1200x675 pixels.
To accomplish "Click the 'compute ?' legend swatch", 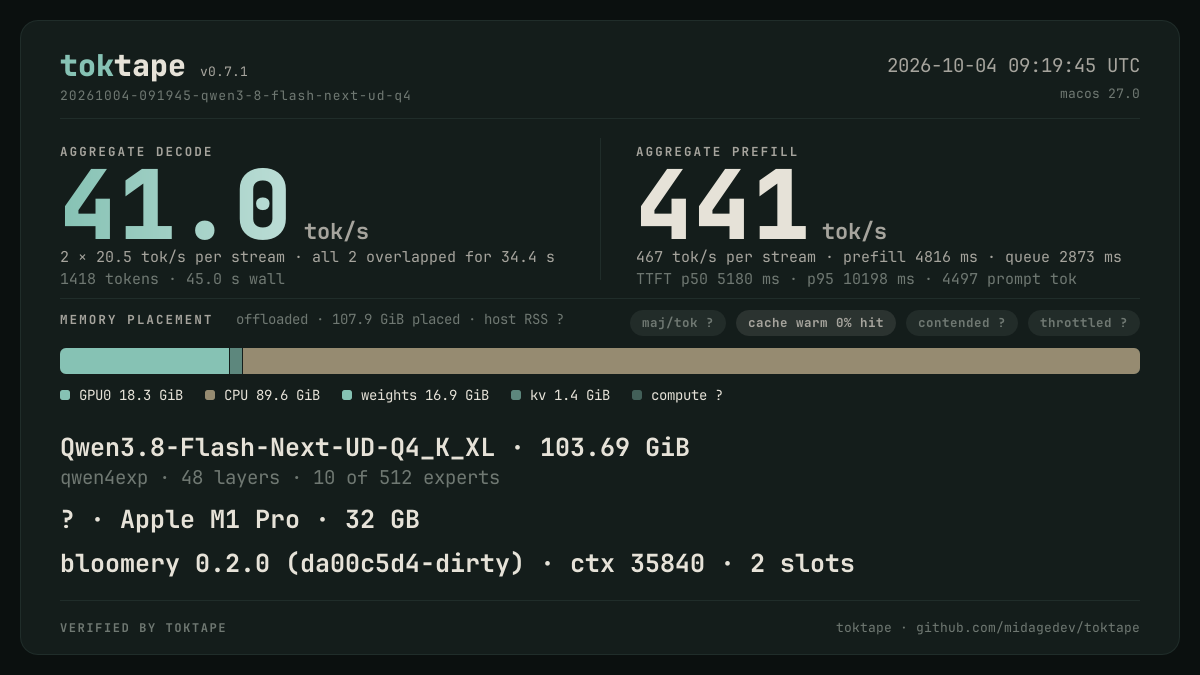I will (637, 395).
